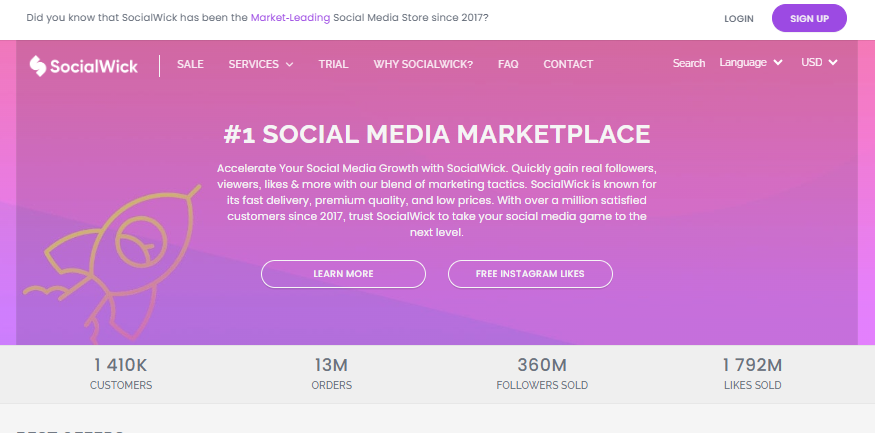
Task: Click the 1 792M Likes Sold statistic
Action: pyautogui.click(x=752, y=374)
